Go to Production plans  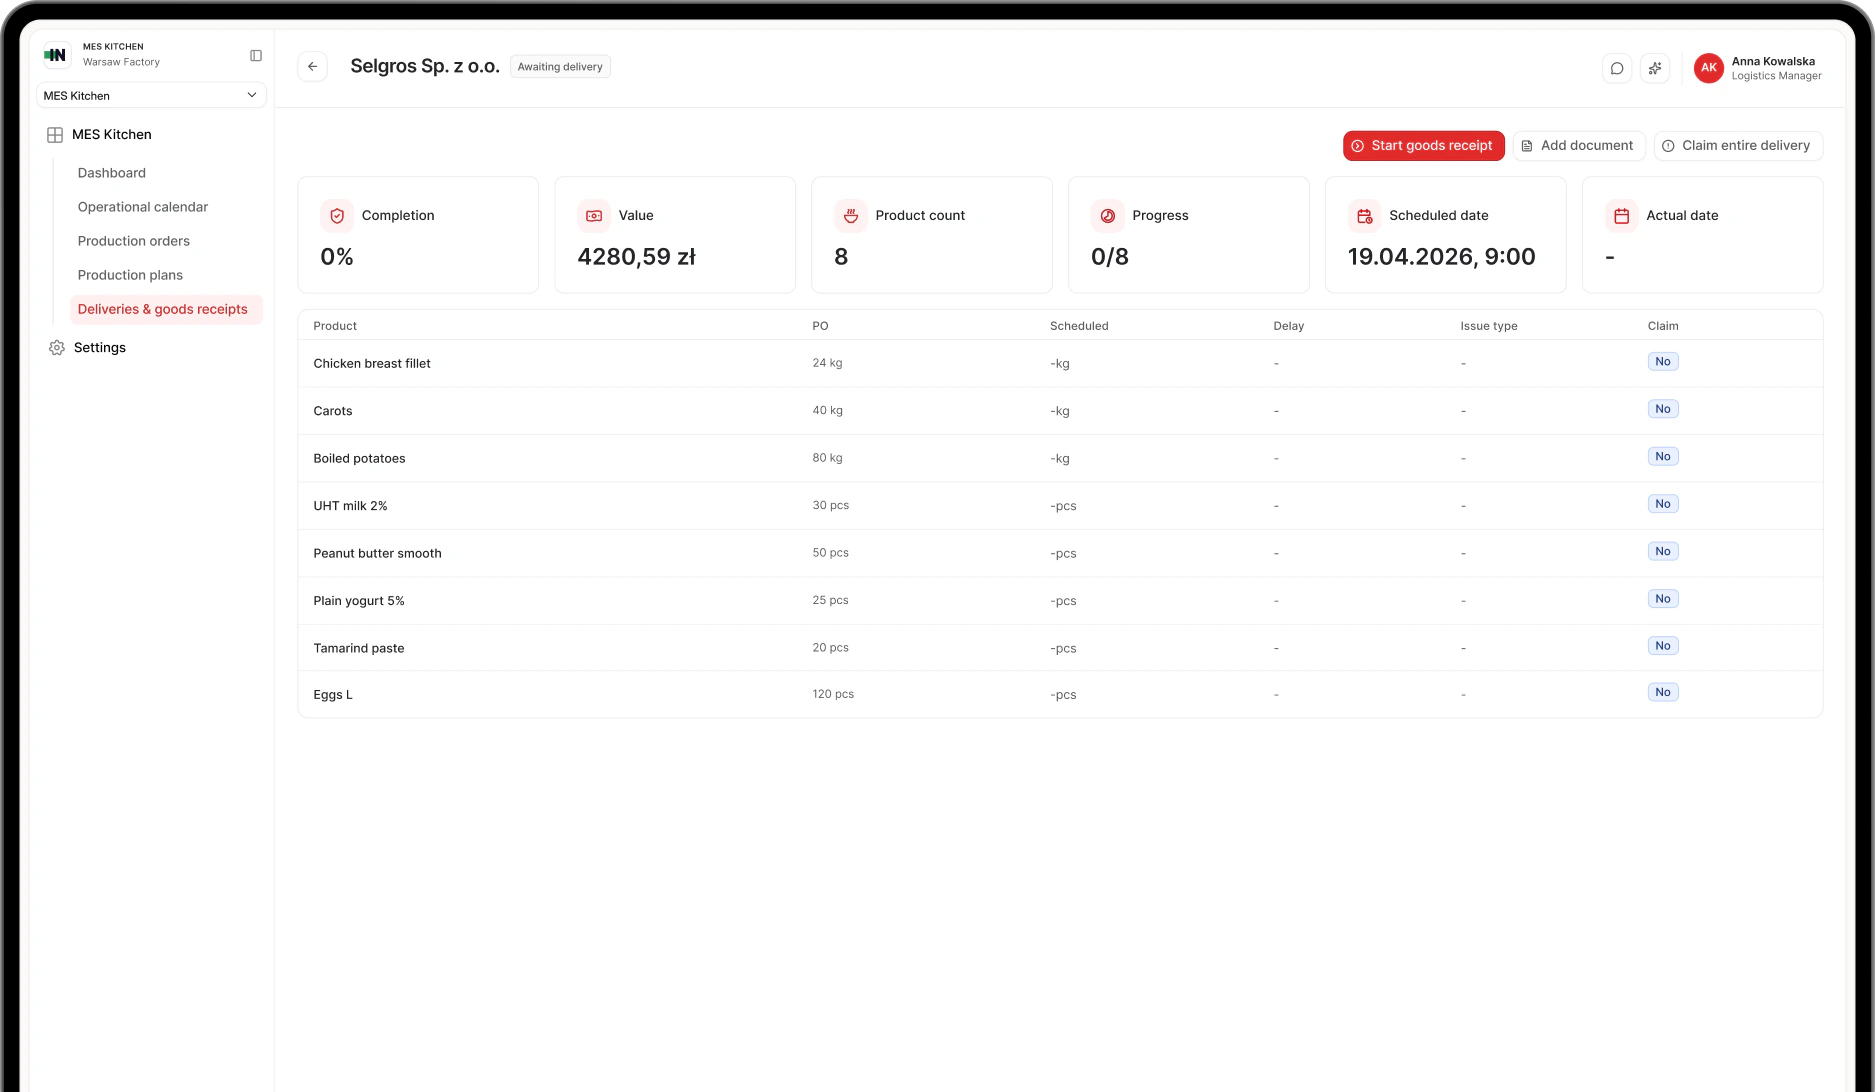[x=130, y=275]
